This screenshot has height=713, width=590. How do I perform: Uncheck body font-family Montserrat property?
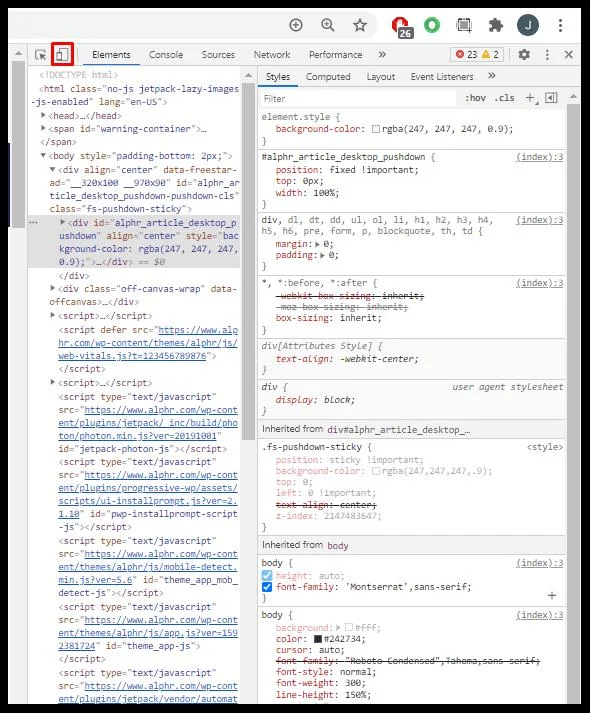[x=267, y=587]
